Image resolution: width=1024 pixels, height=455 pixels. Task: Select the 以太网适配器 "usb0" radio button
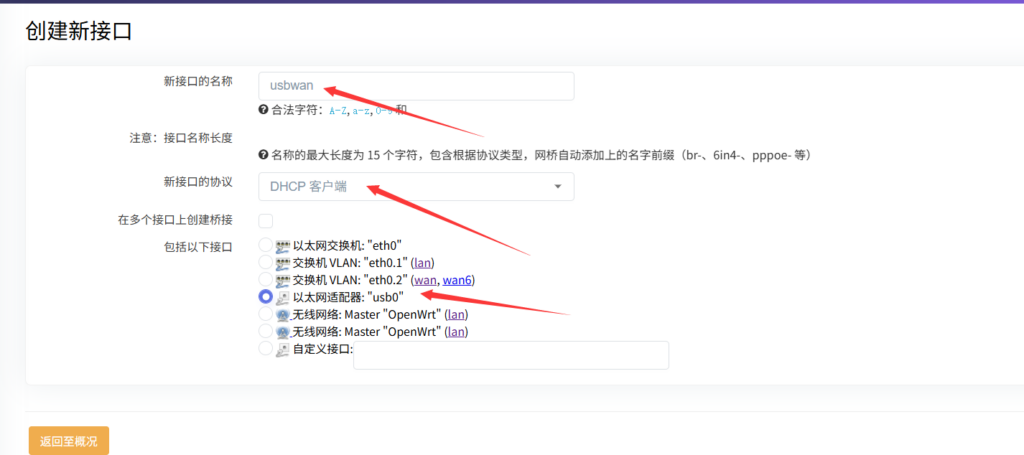[x=265, y=297]
